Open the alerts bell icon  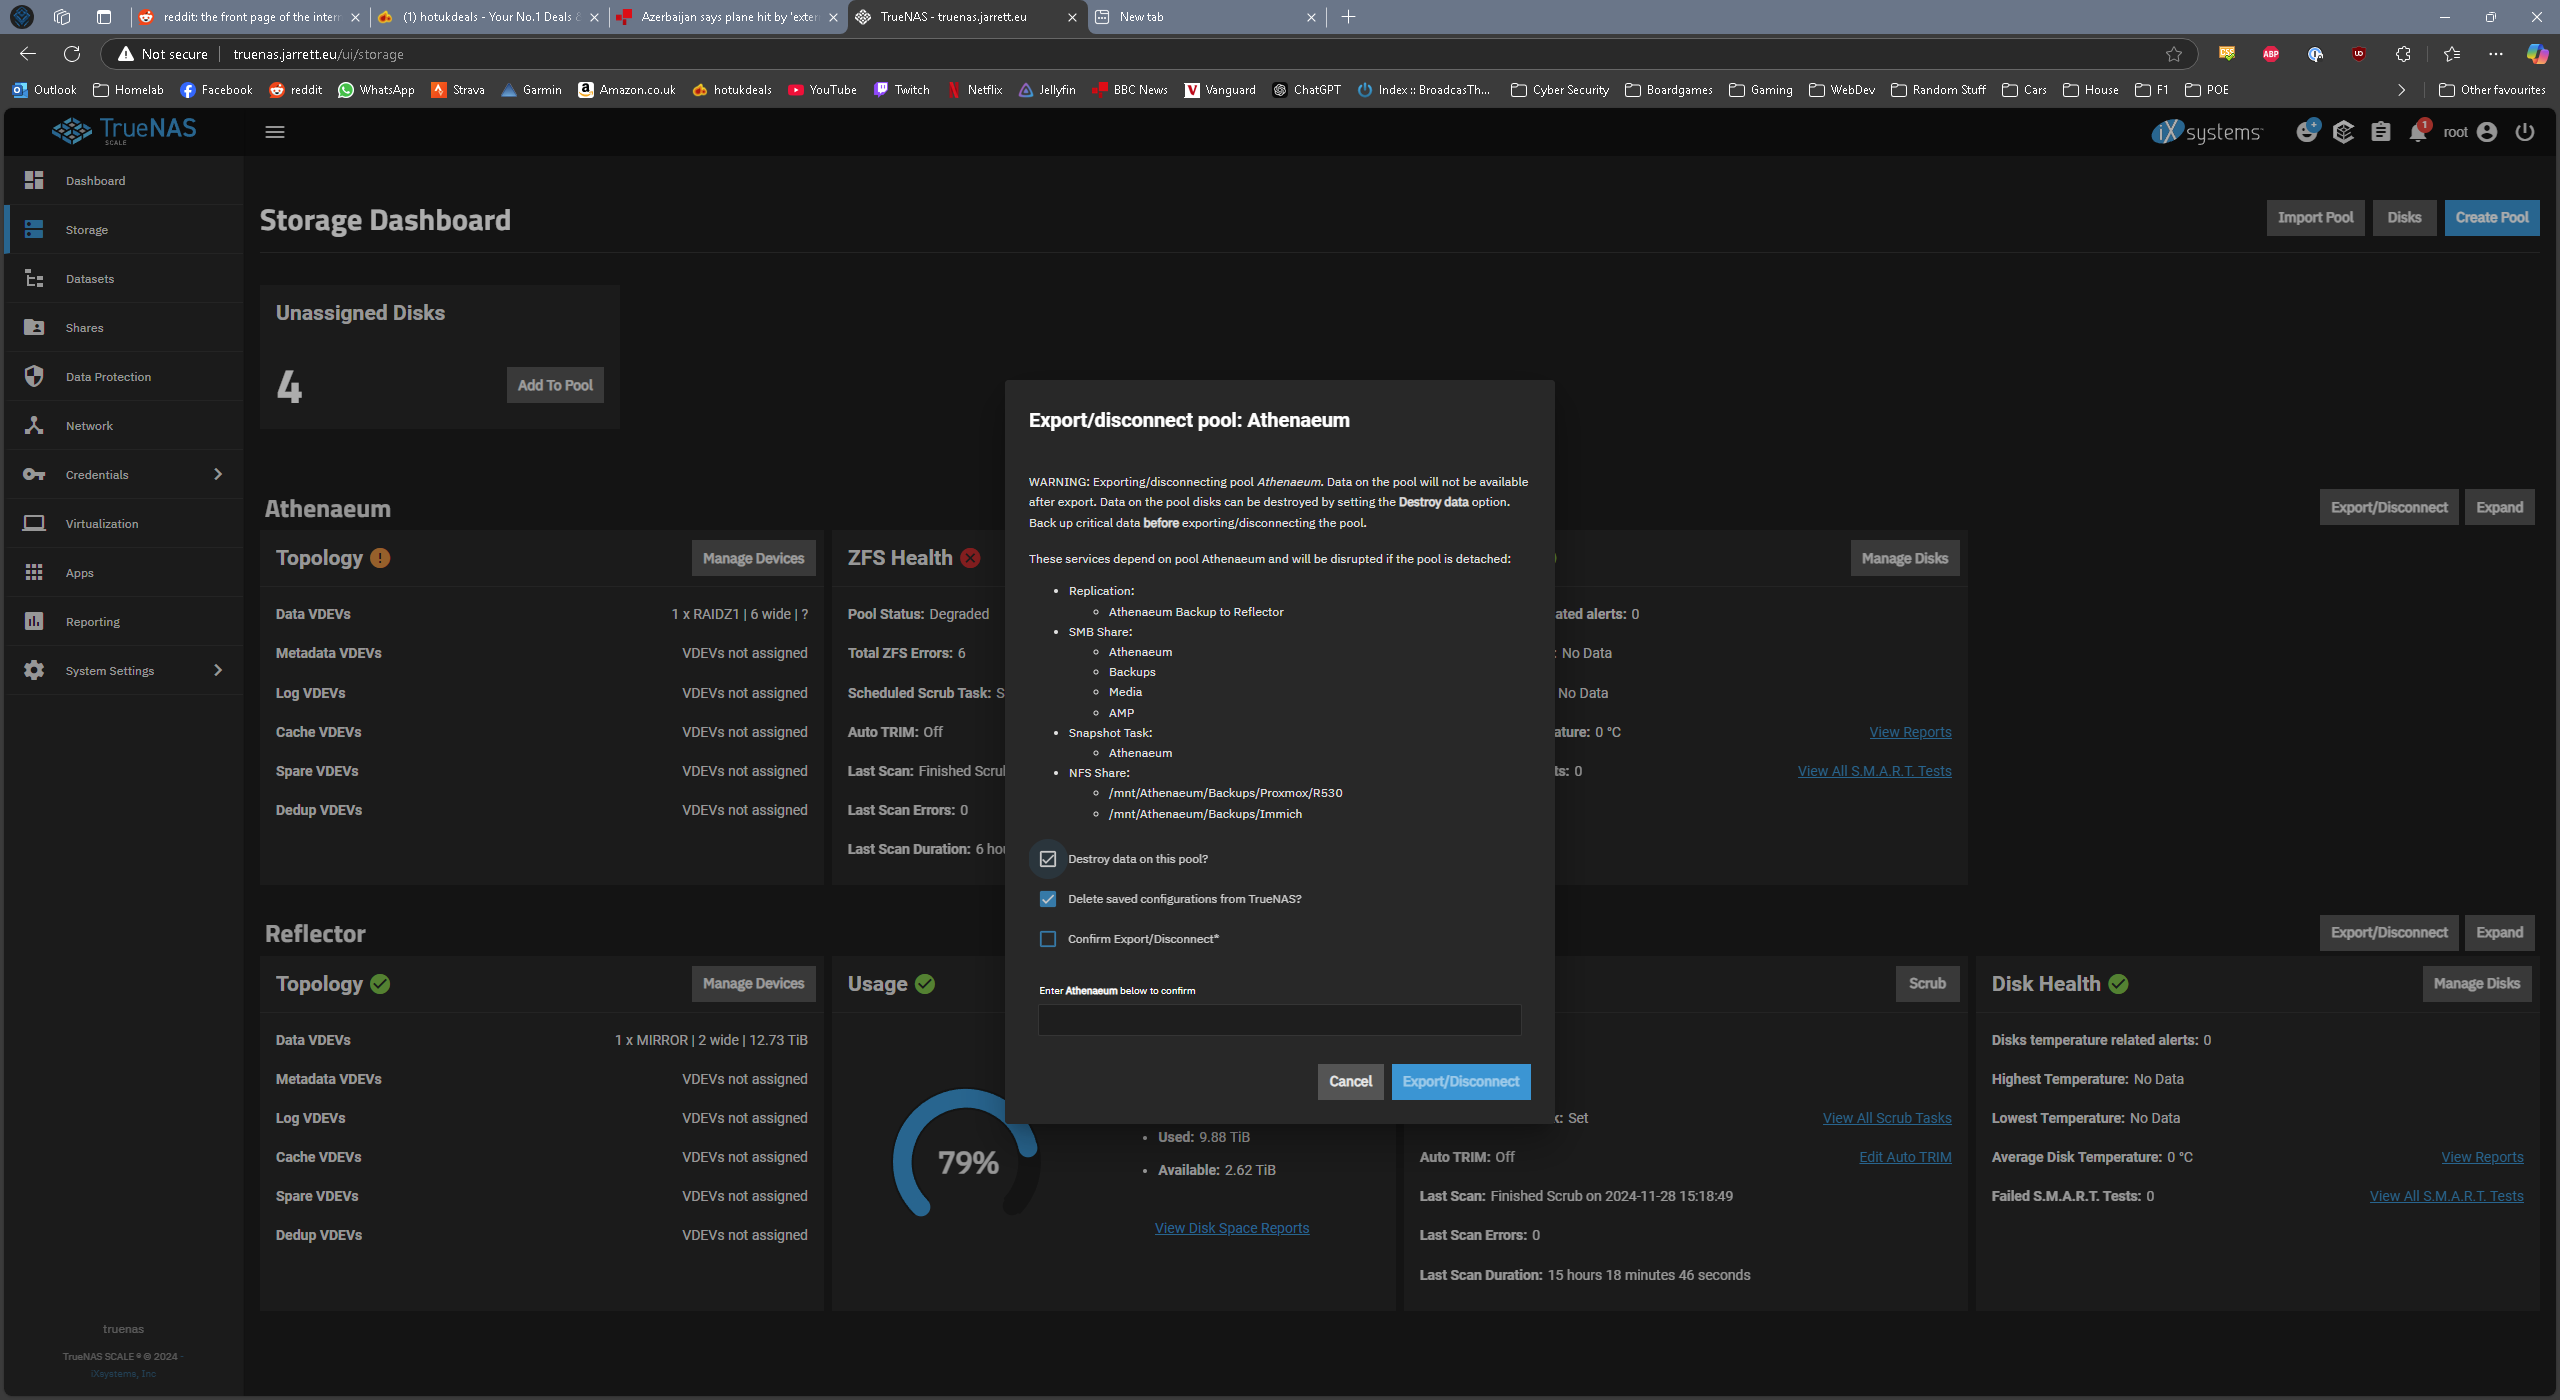tap(2418, 132)
